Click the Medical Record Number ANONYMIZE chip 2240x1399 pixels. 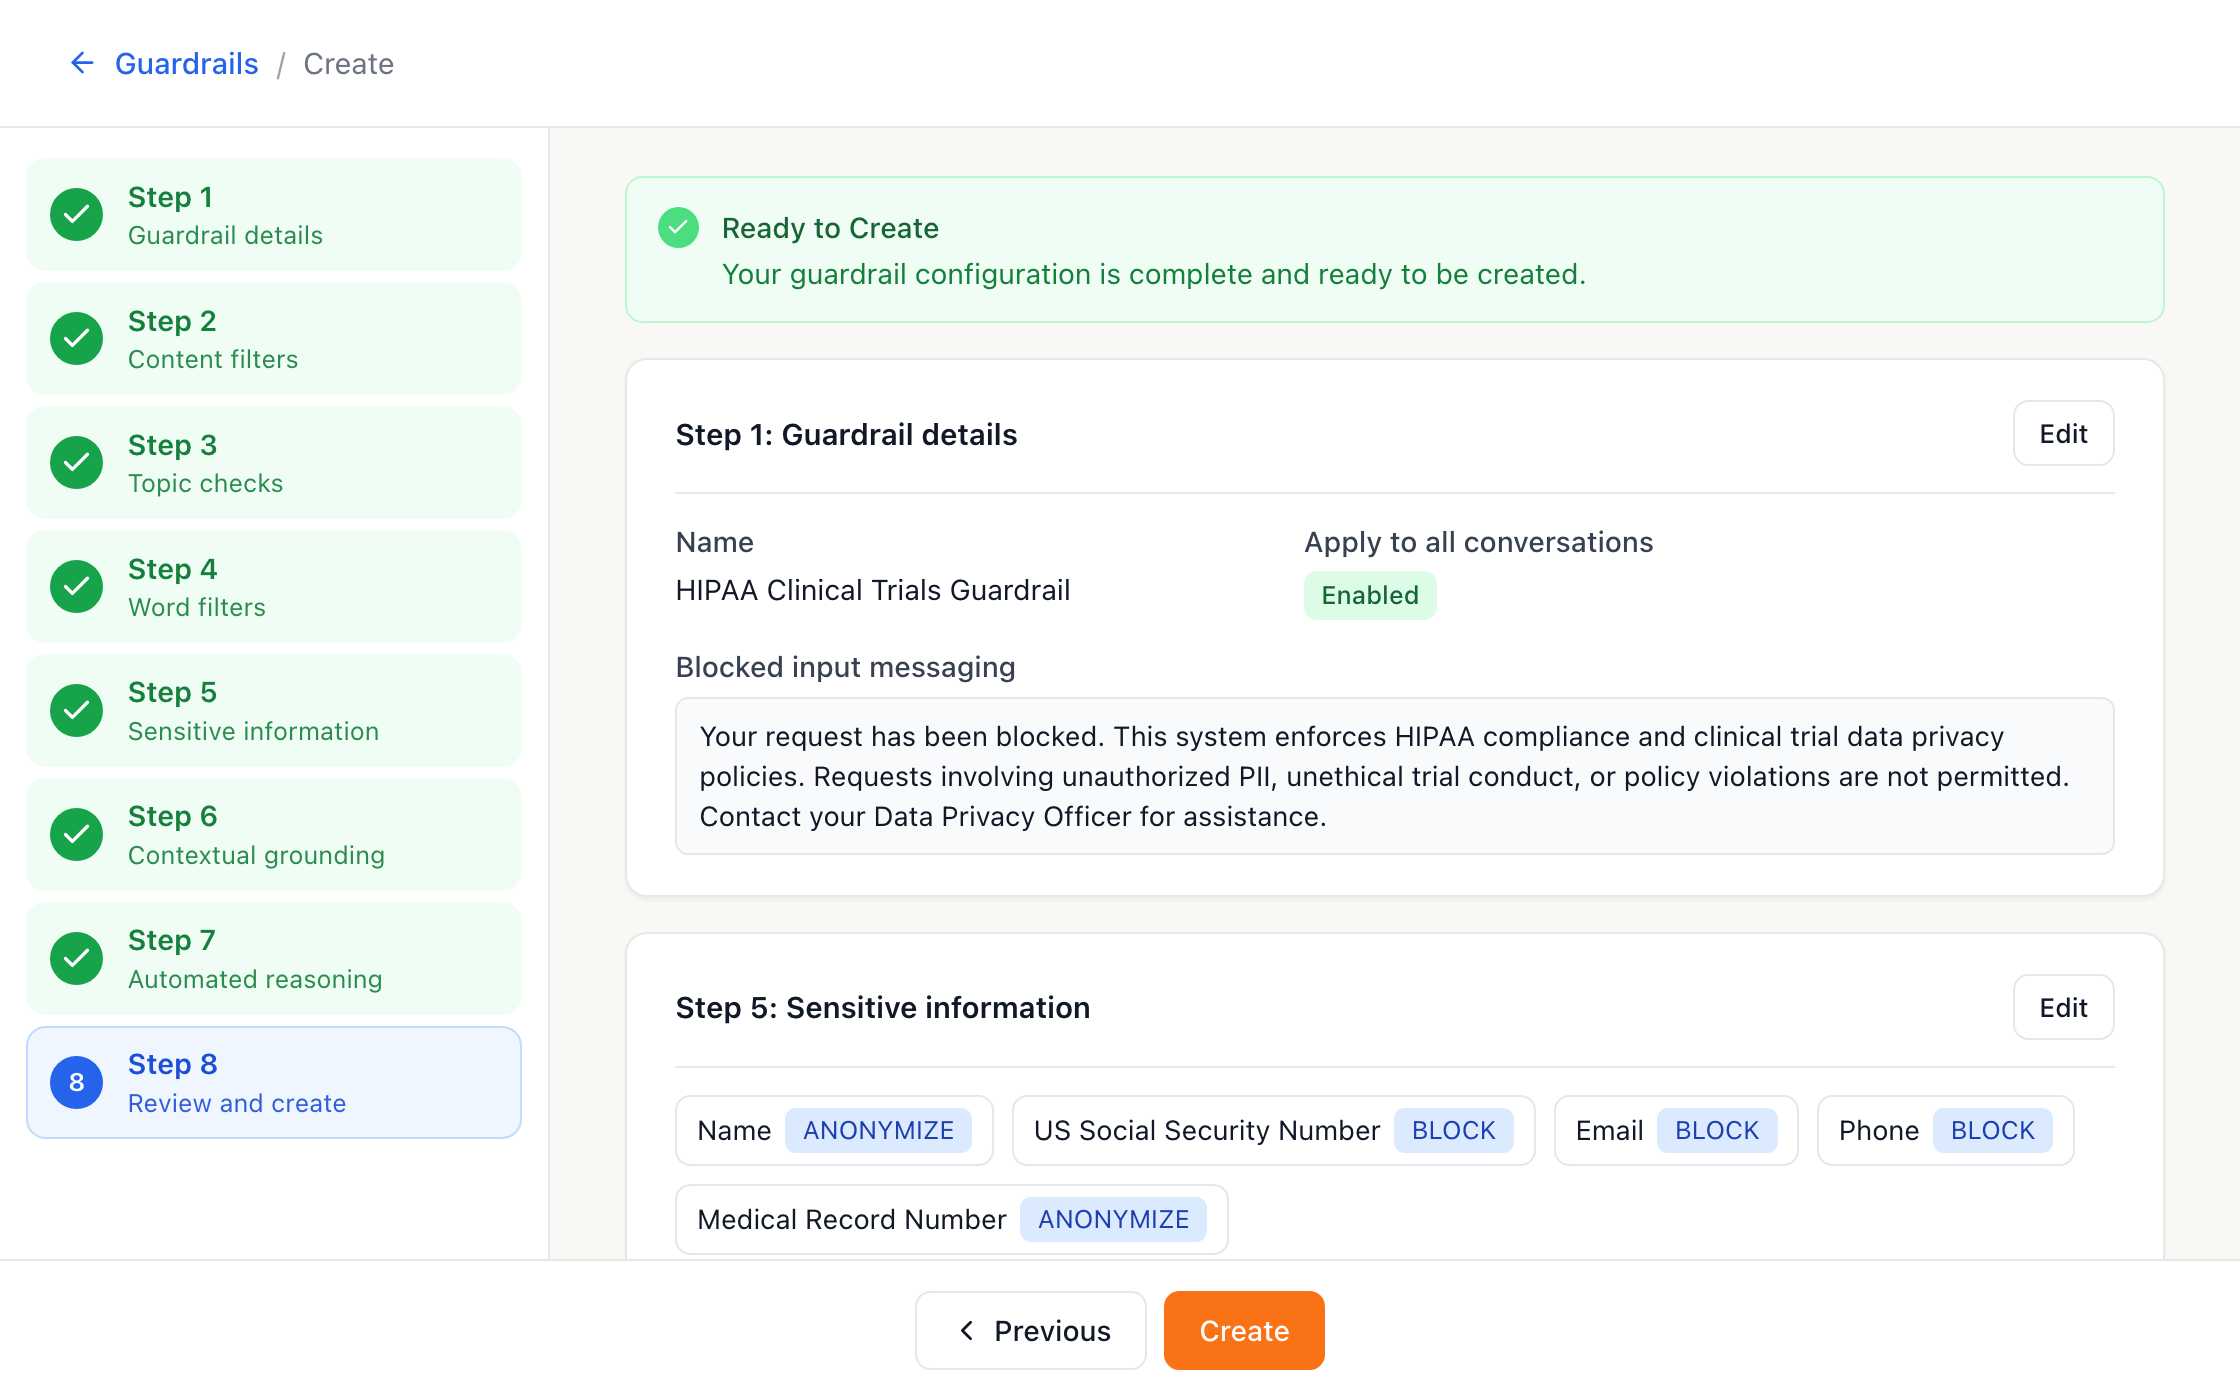click(x=951, y=1219)
